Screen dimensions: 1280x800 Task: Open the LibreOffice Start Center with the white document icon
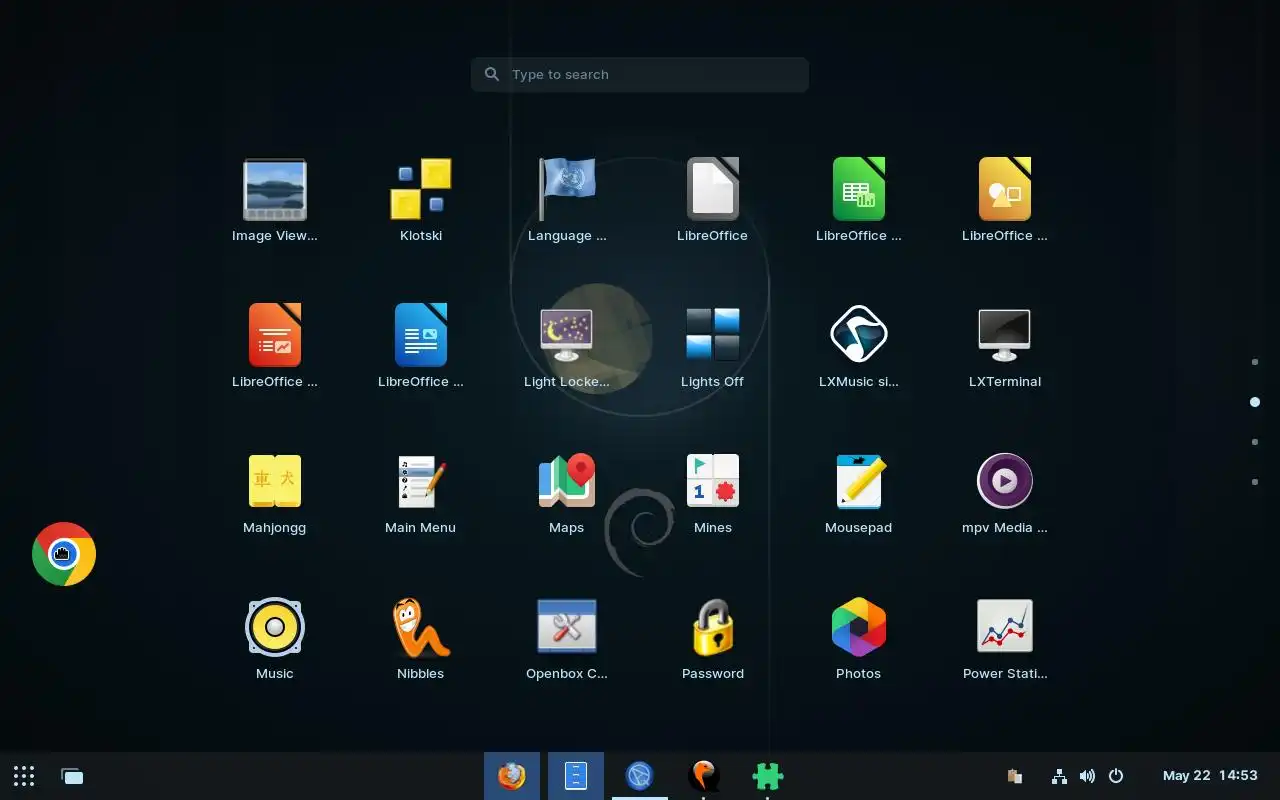pos(713,190)
